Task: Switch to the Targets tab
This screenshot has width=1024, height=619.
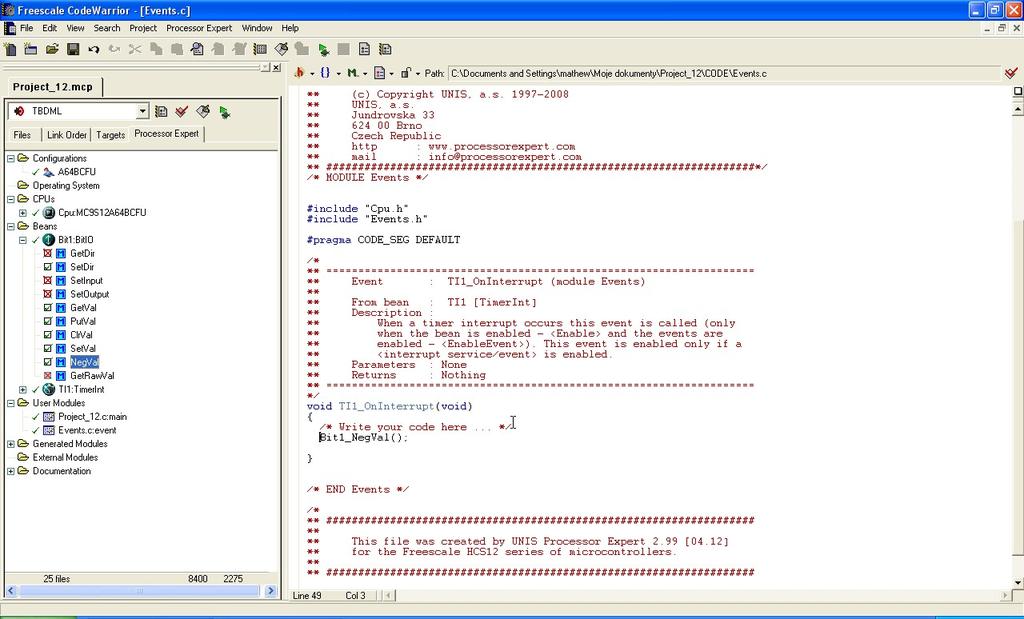Action: click(x=110, y=135)
